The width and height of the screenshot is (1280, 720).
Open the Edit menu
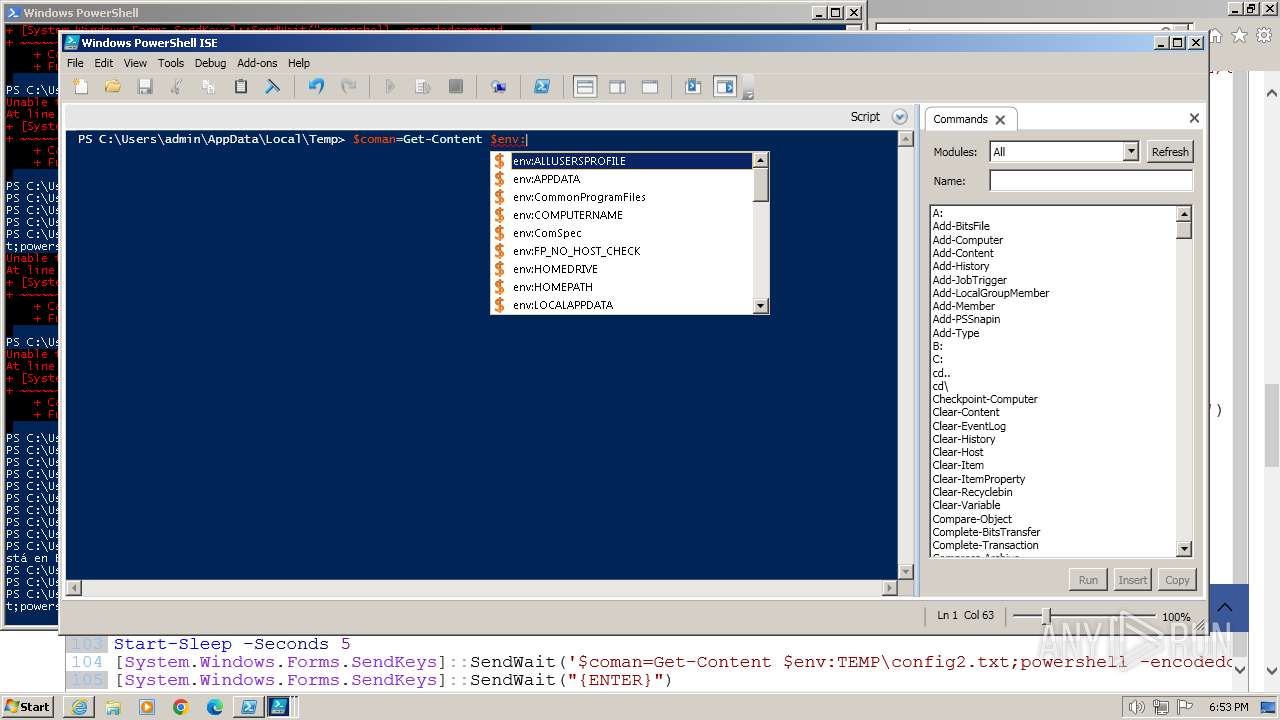104,63
